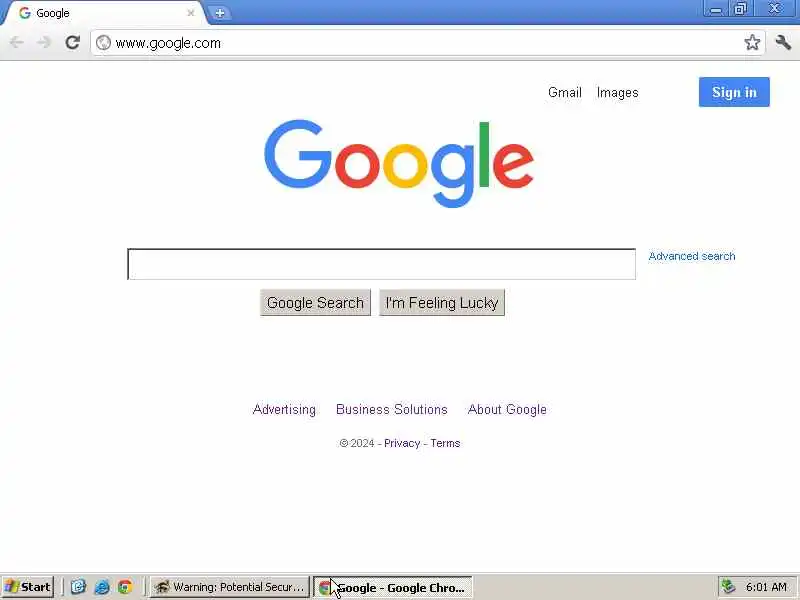The height and width of the screenshot is (600, 800).
Task: Open the Images link
Action: pos(617,92)
